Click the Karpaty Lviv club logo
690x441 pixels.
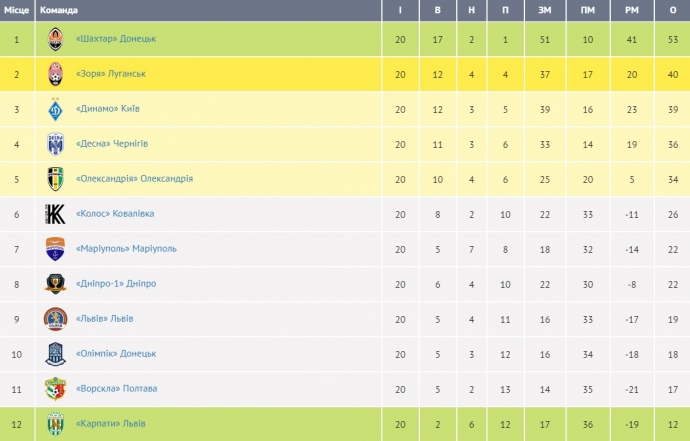pyautogui.click(x=56, y=424)
